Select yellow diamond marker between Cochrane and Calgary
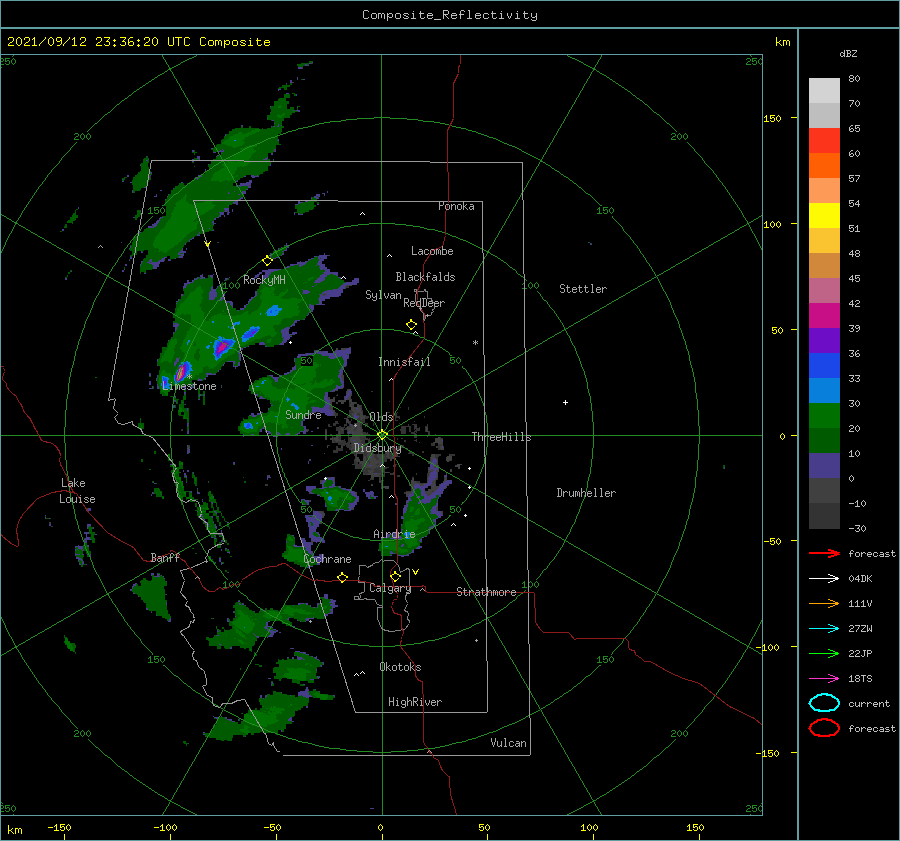900x841 pixels. coord(342,577)
